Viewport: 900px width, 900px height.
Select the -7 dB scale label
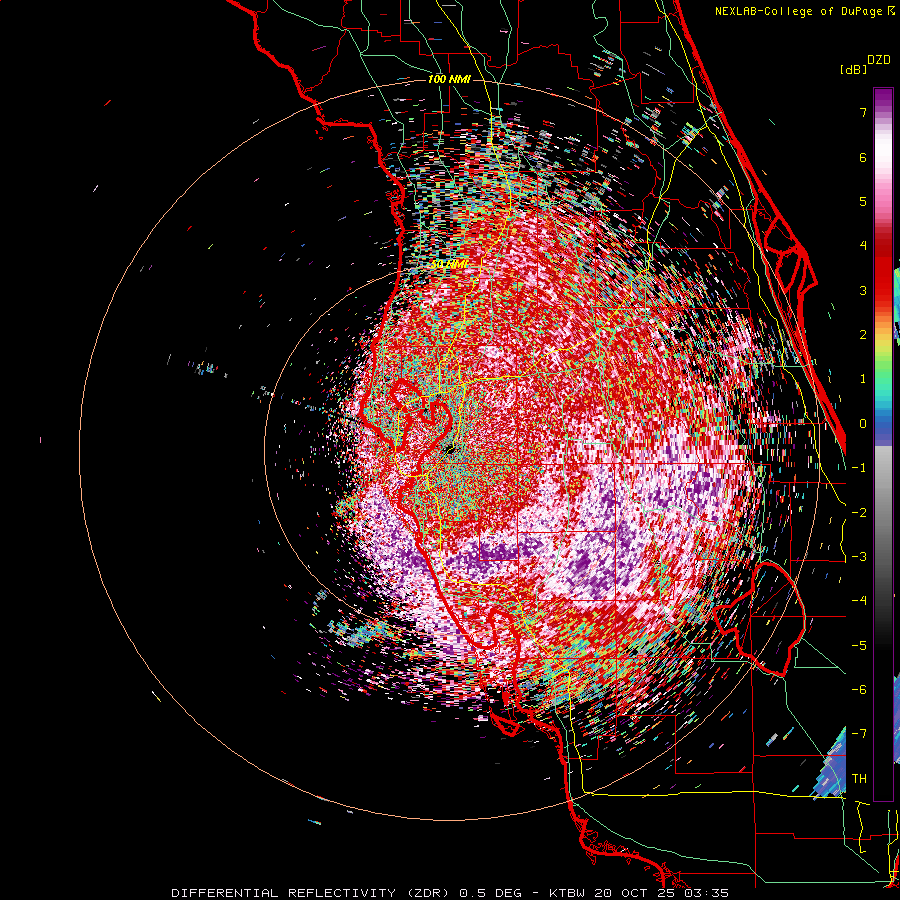click(x=859, y=734)
